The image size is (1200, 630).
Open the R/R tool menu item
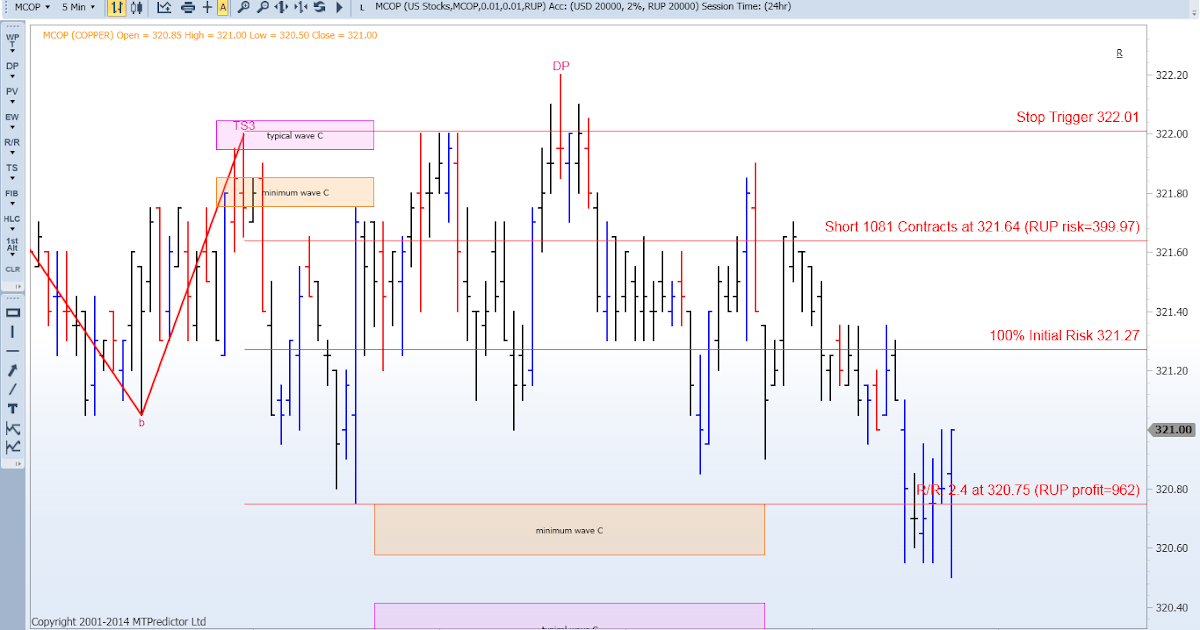click(12, 142)
